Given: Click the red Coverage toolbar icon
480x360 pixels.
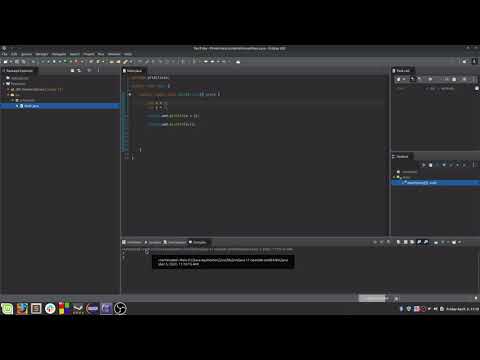Looking at the screenshot, I should [76, 62].
